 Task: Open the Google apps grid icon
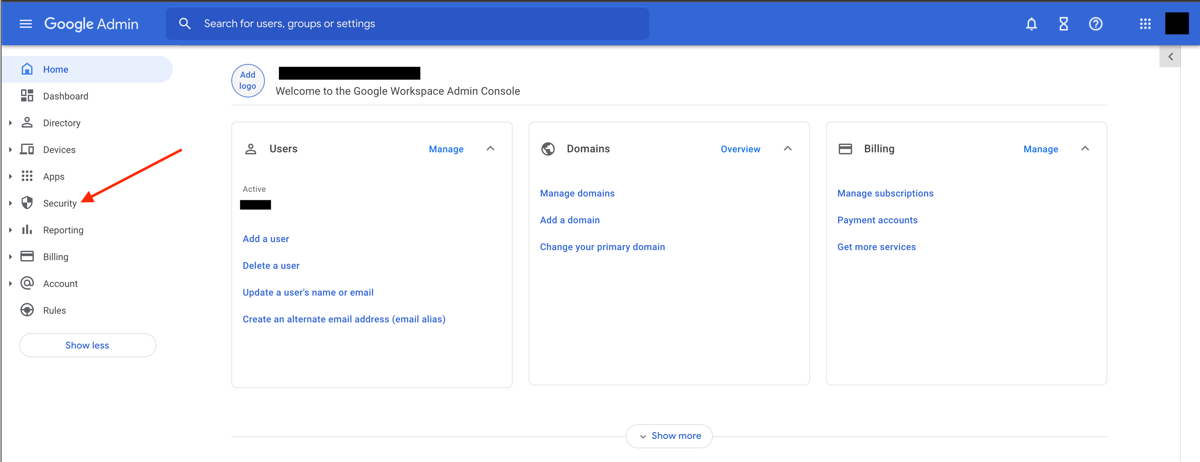coord(1145,24)
